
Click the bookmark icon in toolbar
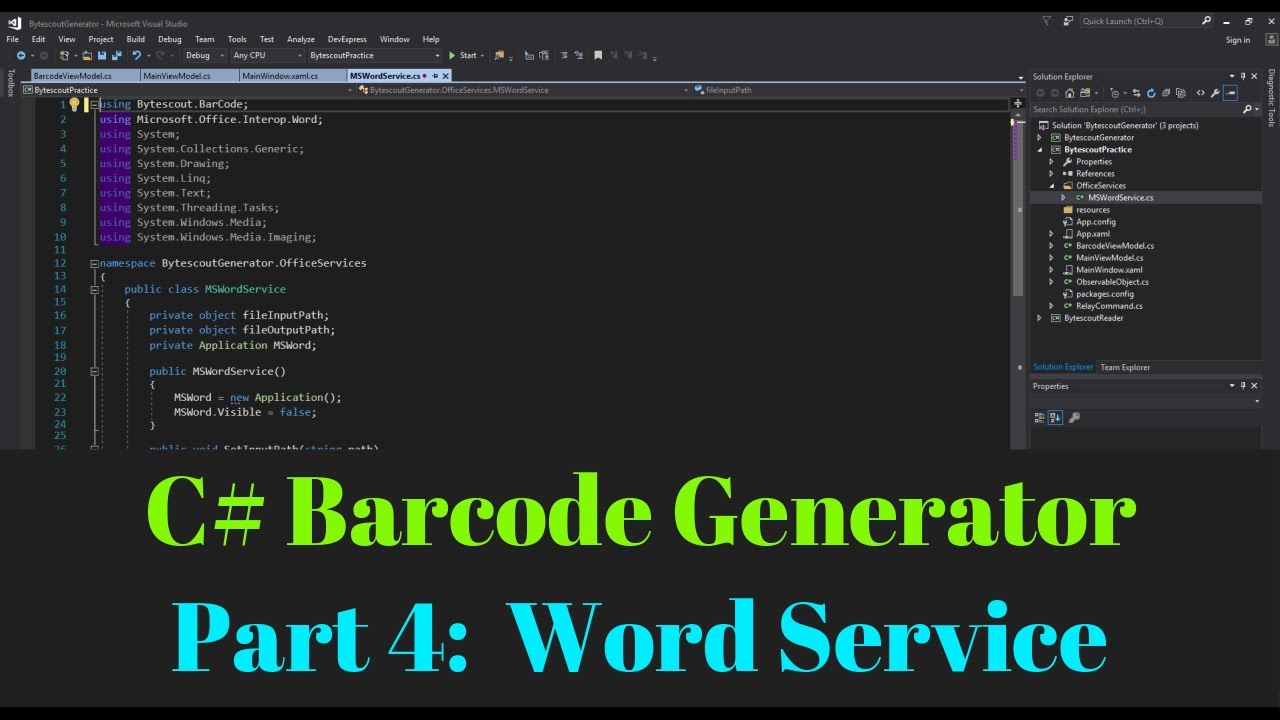[597, 55]
